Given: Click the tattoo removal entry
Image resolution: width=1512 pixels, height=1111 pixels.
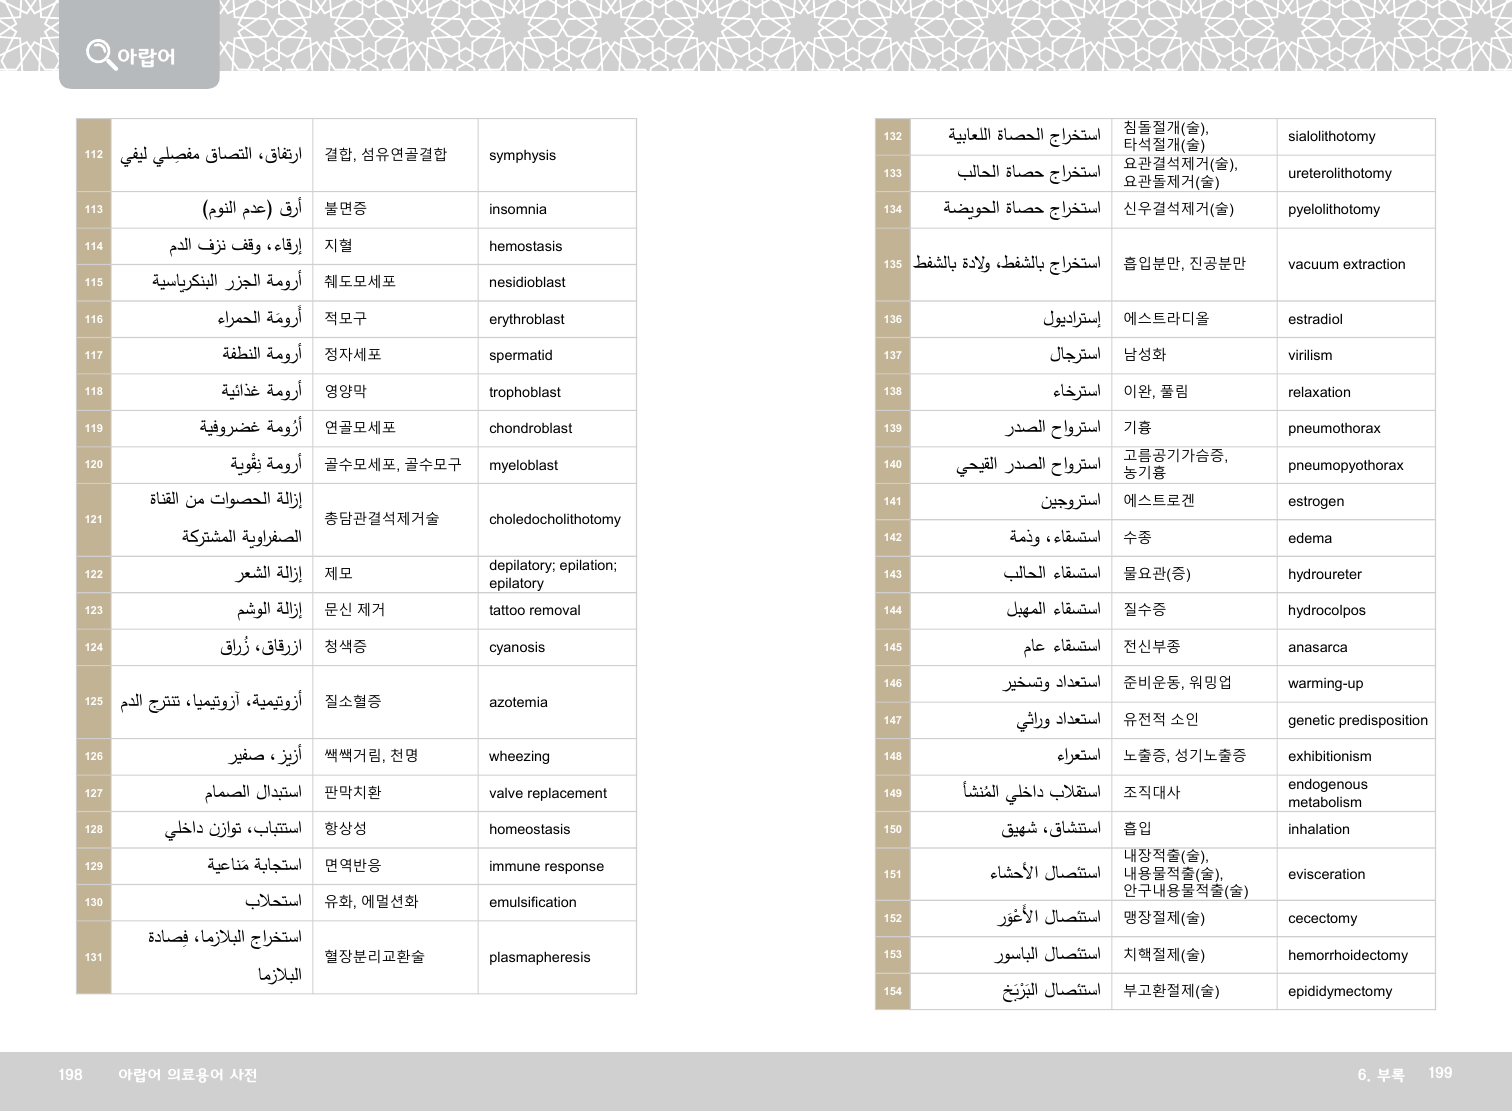Looking at the screenshot, I should pyautogui.click(x=534, y=610).
